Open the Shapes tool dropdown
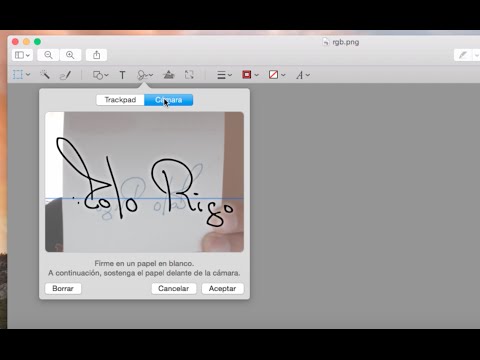 (x=100, y=75)
